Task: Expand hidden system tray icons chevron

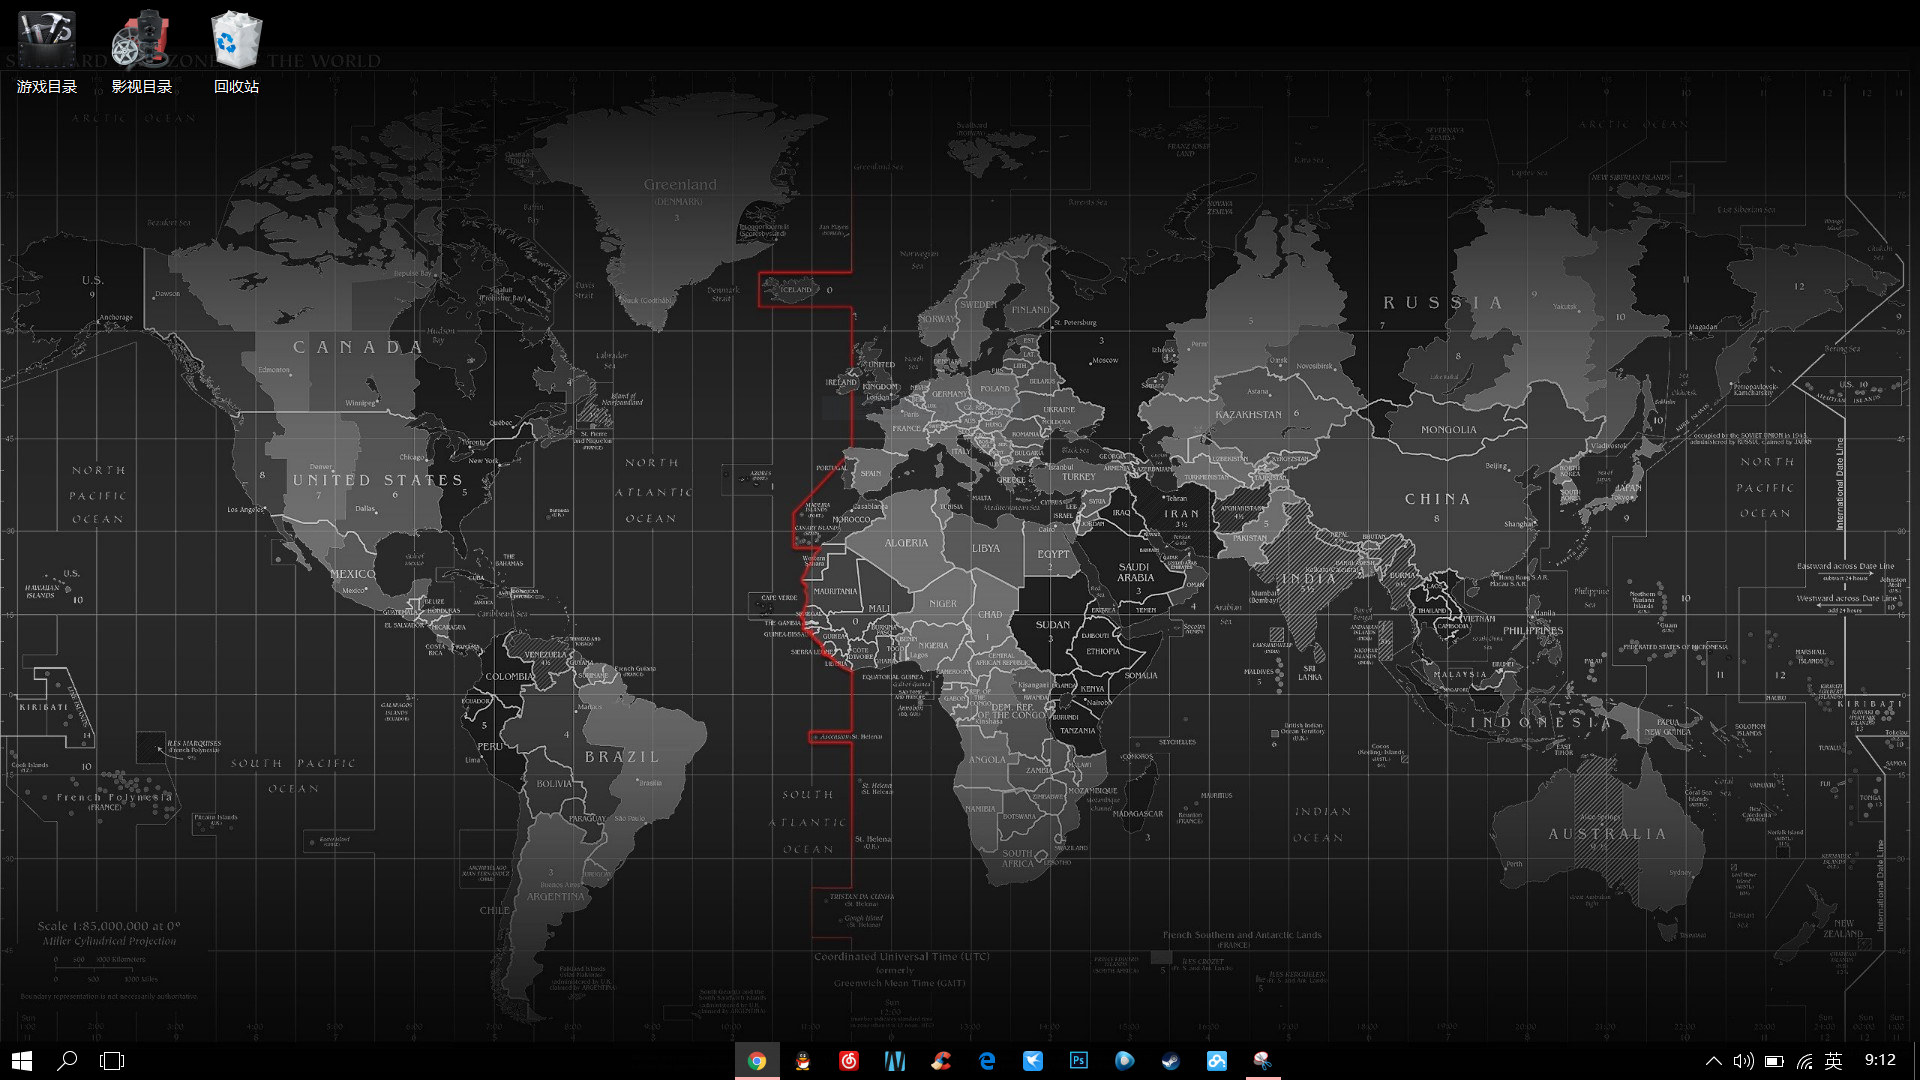Action: [x=1713, y=1061]
